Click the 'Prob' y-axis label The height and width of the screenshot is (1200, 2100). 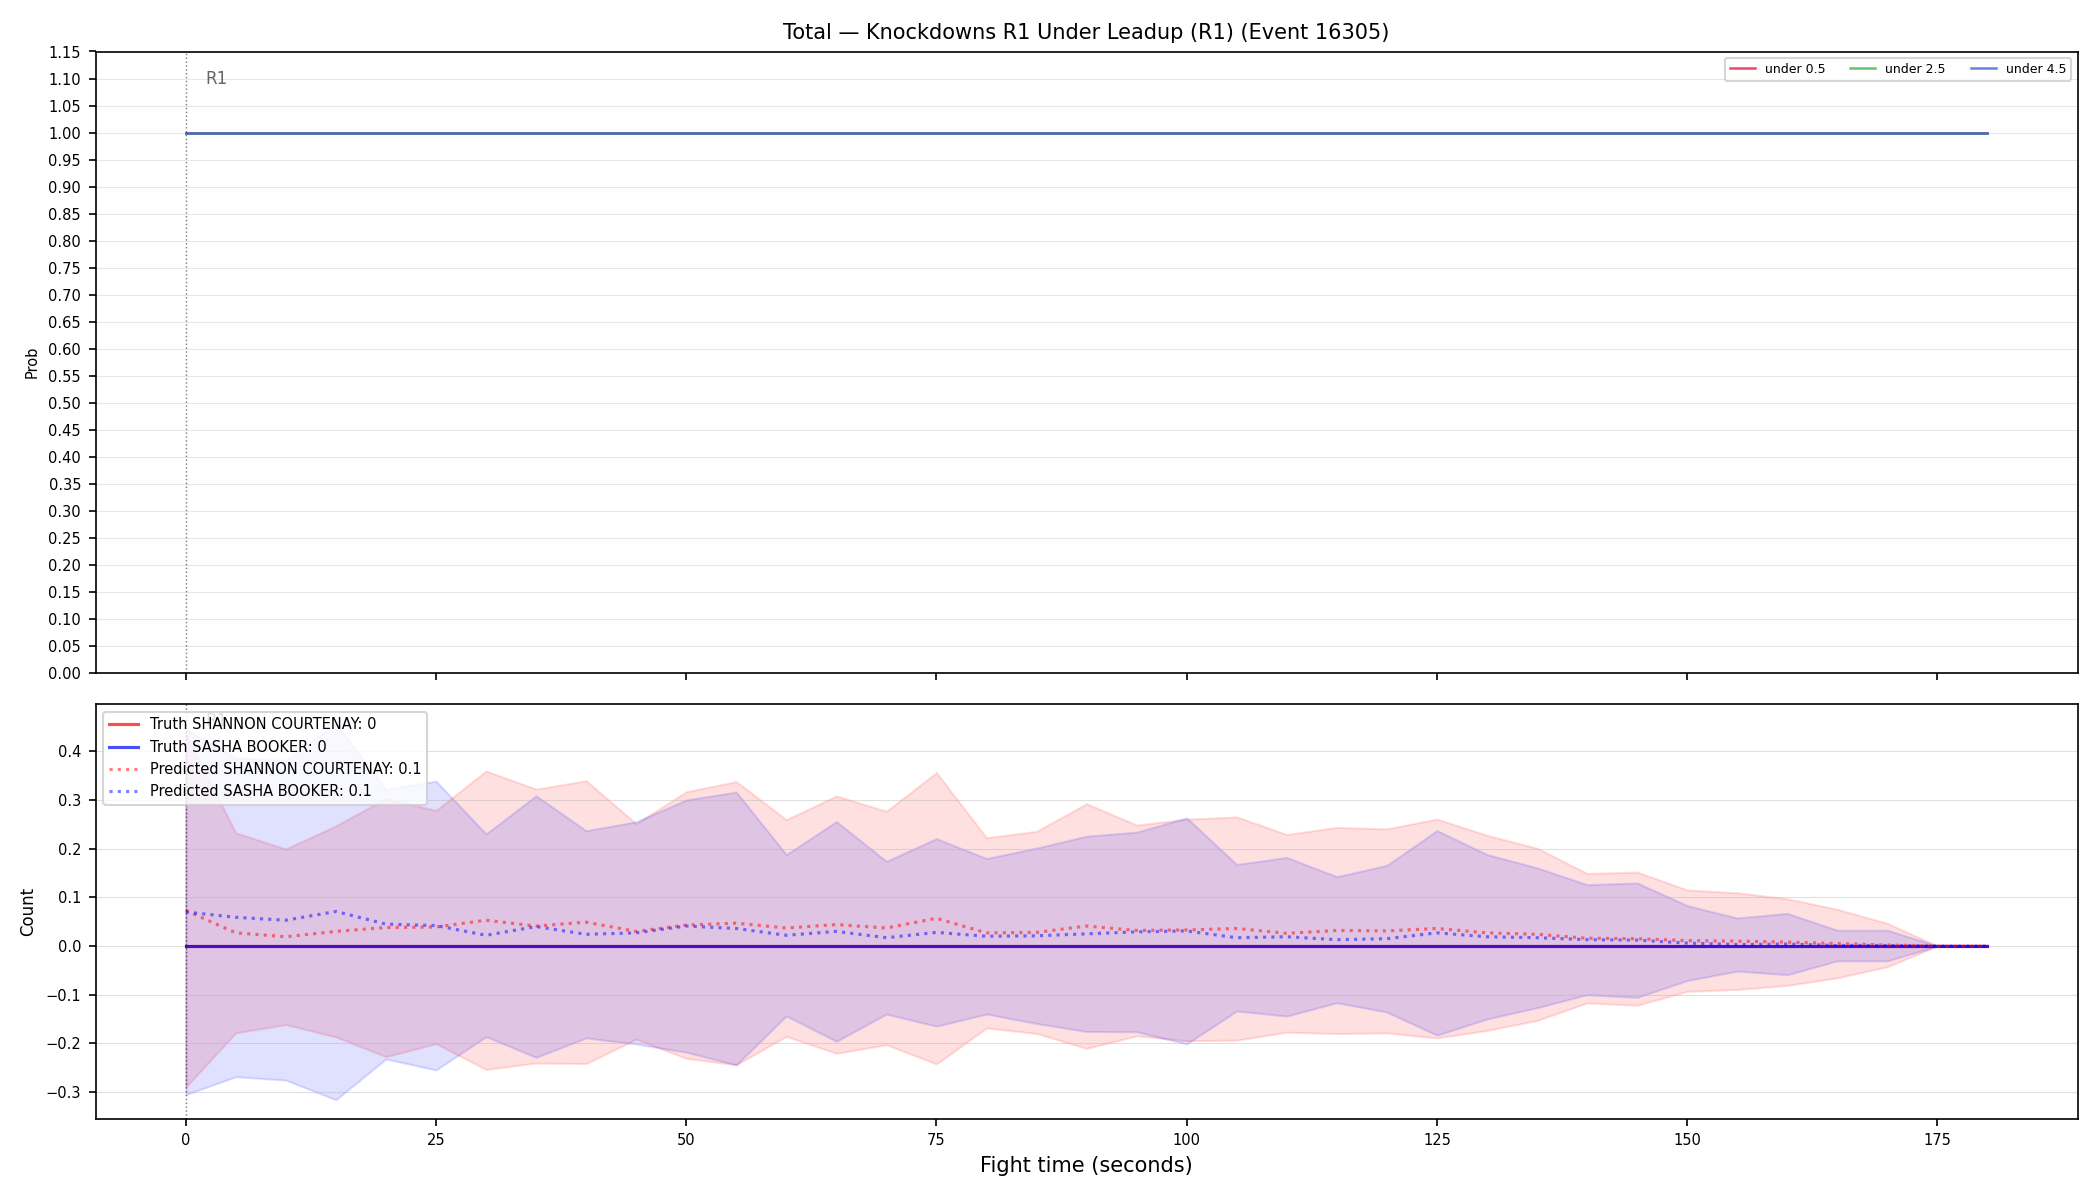(x=31, y=363)
